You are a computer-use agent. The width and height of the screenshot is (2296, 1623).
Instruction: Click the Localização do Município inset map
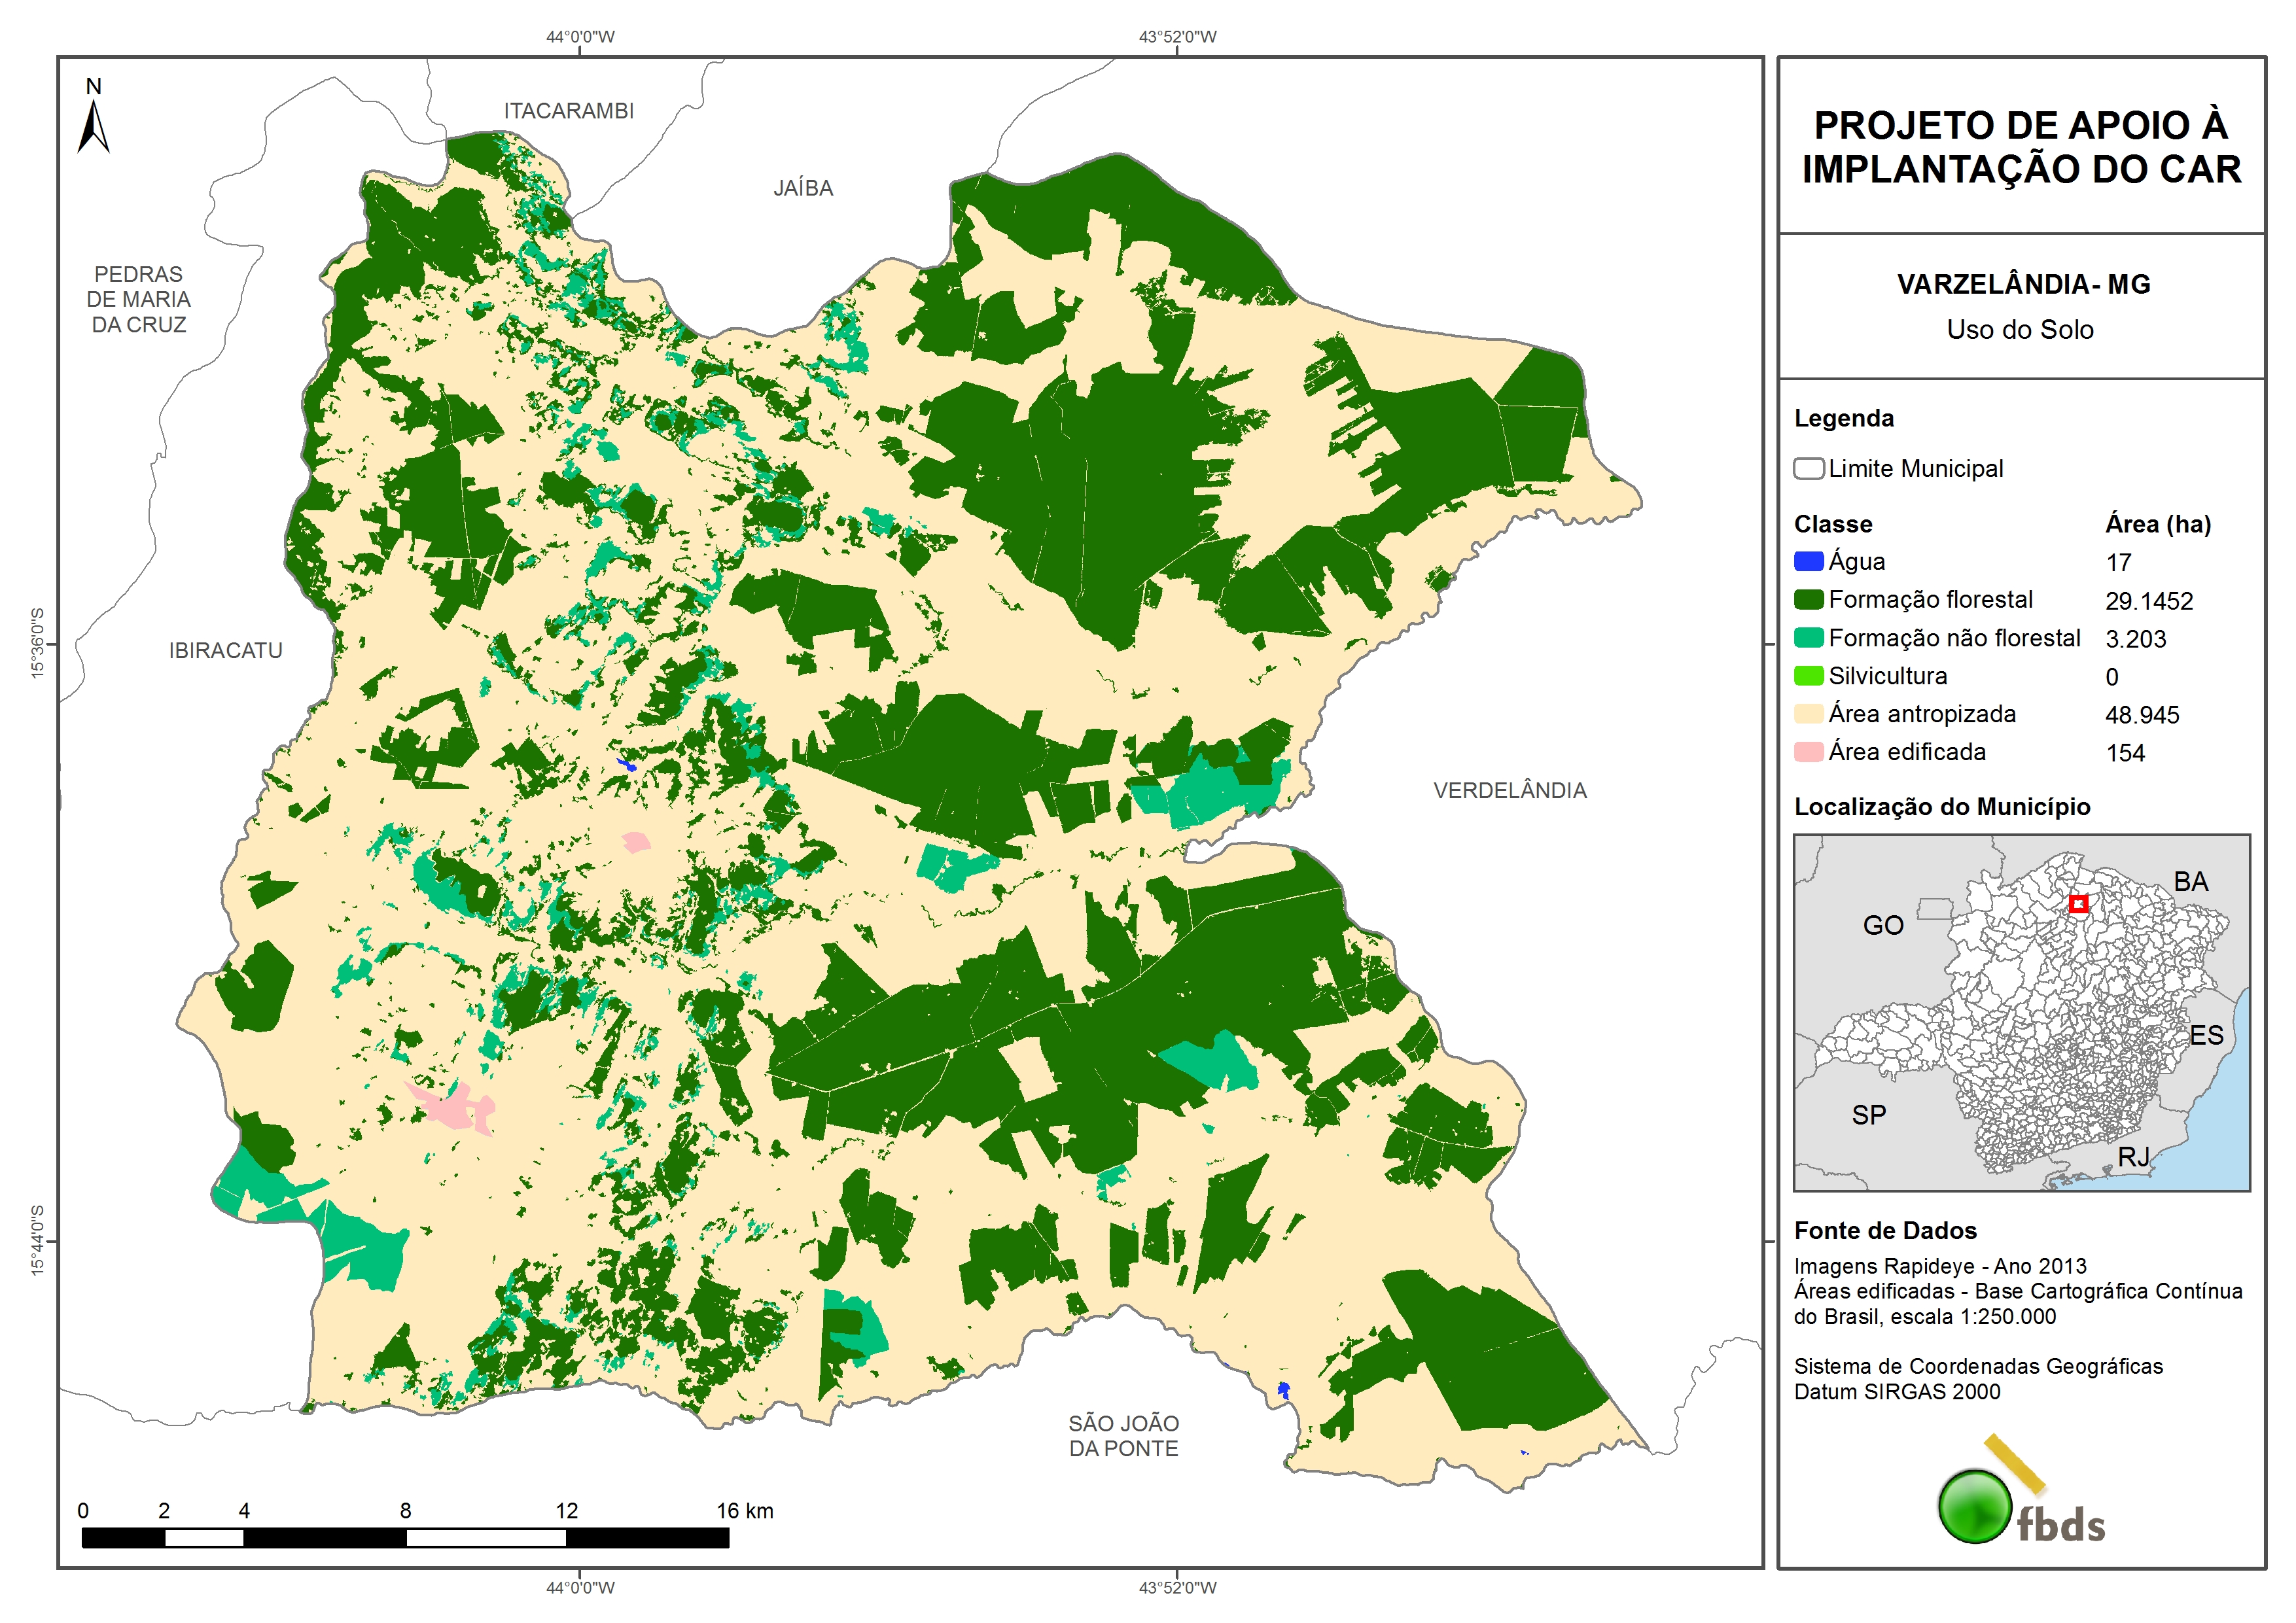[x=2021, y=1012]
